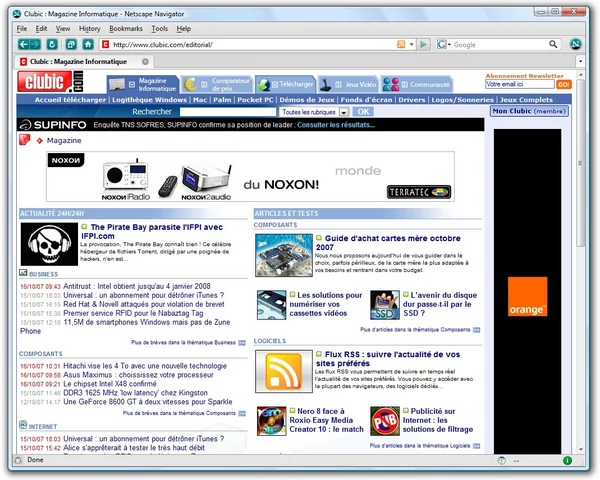Click the scrollbar up arrow
The width and height of the screenshot is (600, 480).
pyautogui.click(x=581, y=75)
